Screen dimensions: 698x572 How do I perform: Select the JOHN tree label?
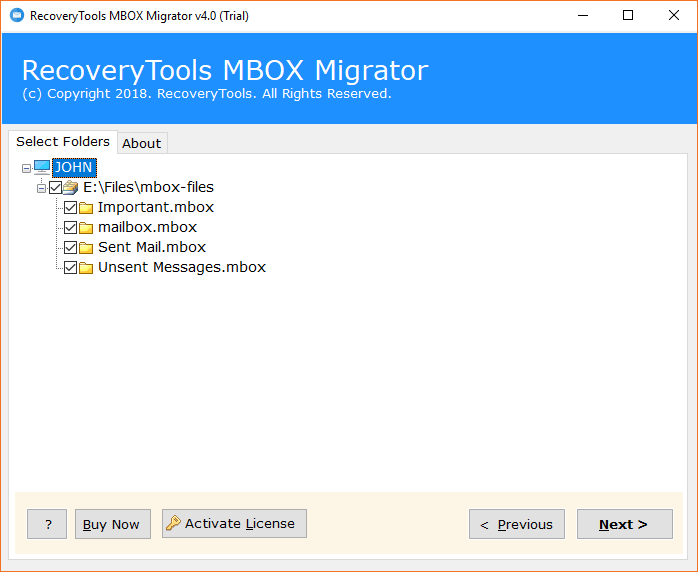point(74,167)
